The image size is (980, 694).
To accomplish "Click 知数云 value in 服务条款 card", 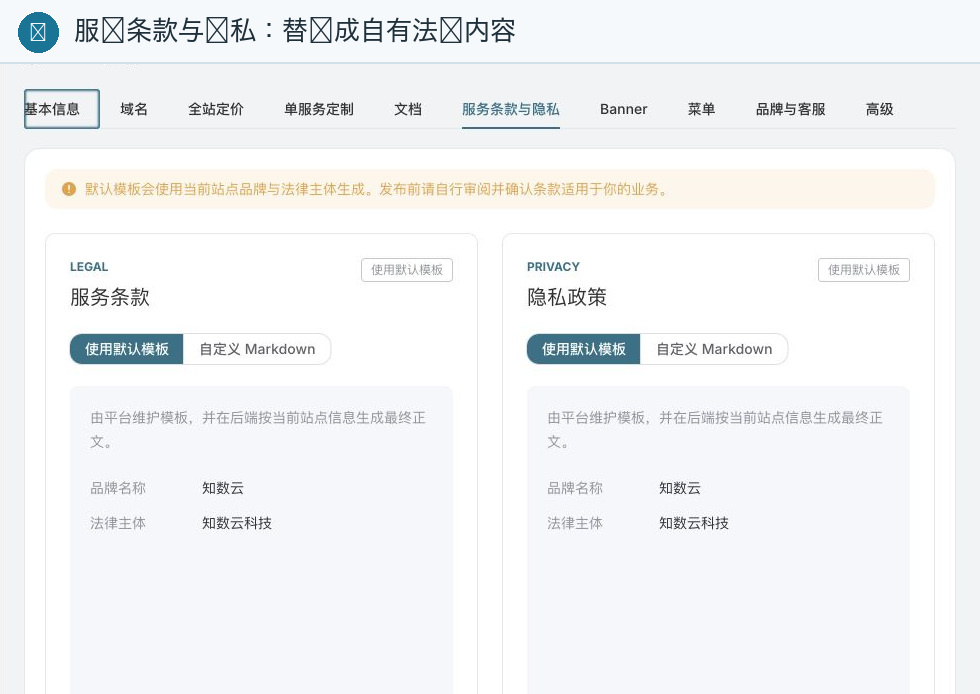I will click(x=223, y=488).
